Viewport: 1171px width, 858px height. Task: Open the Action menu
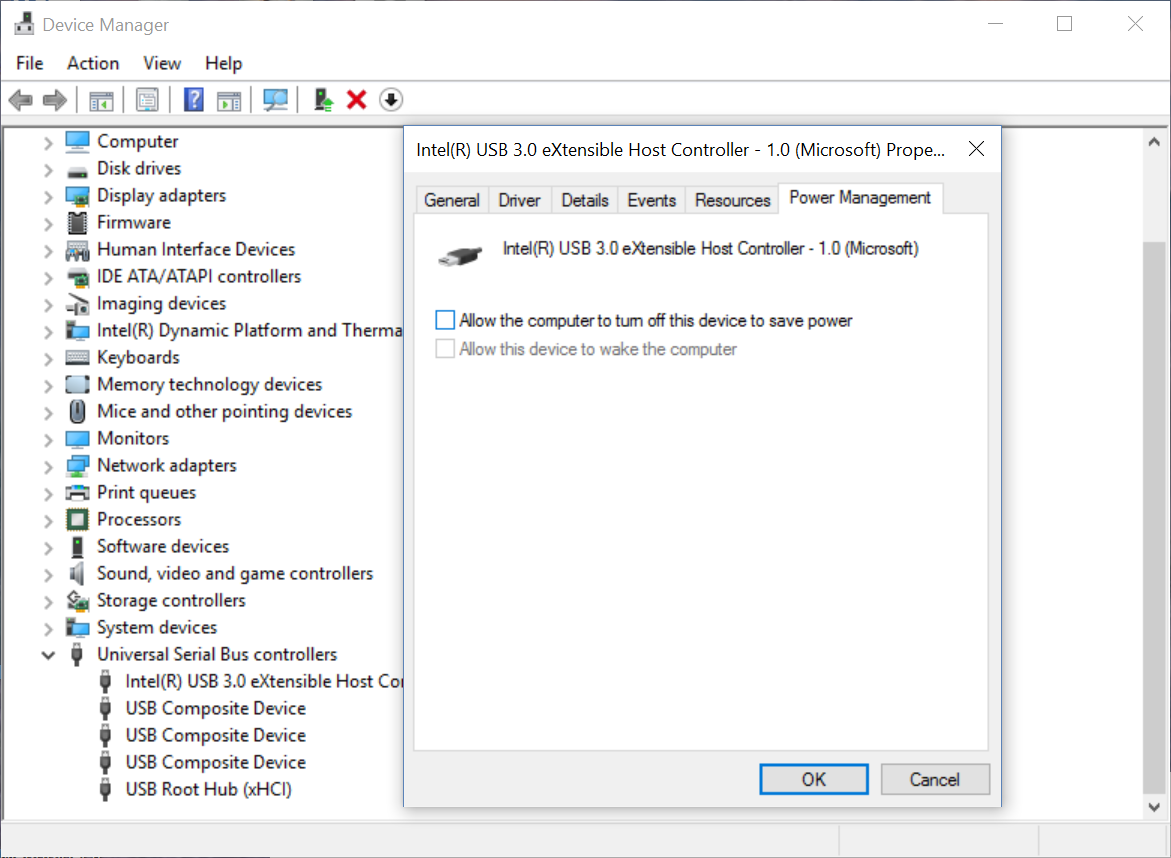93,63
